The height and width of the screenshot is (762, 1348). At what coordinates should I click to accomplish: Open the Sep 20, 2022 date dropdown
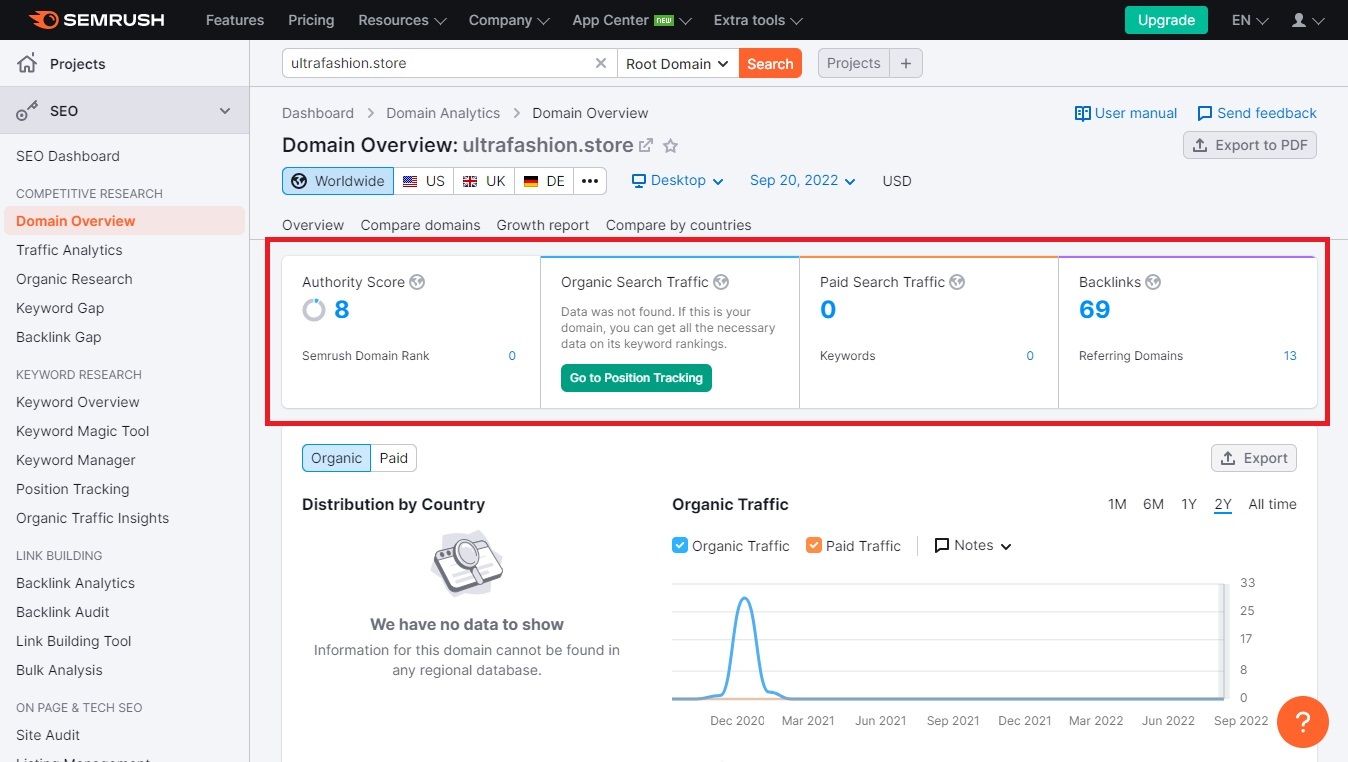click(x=803, y=181)
